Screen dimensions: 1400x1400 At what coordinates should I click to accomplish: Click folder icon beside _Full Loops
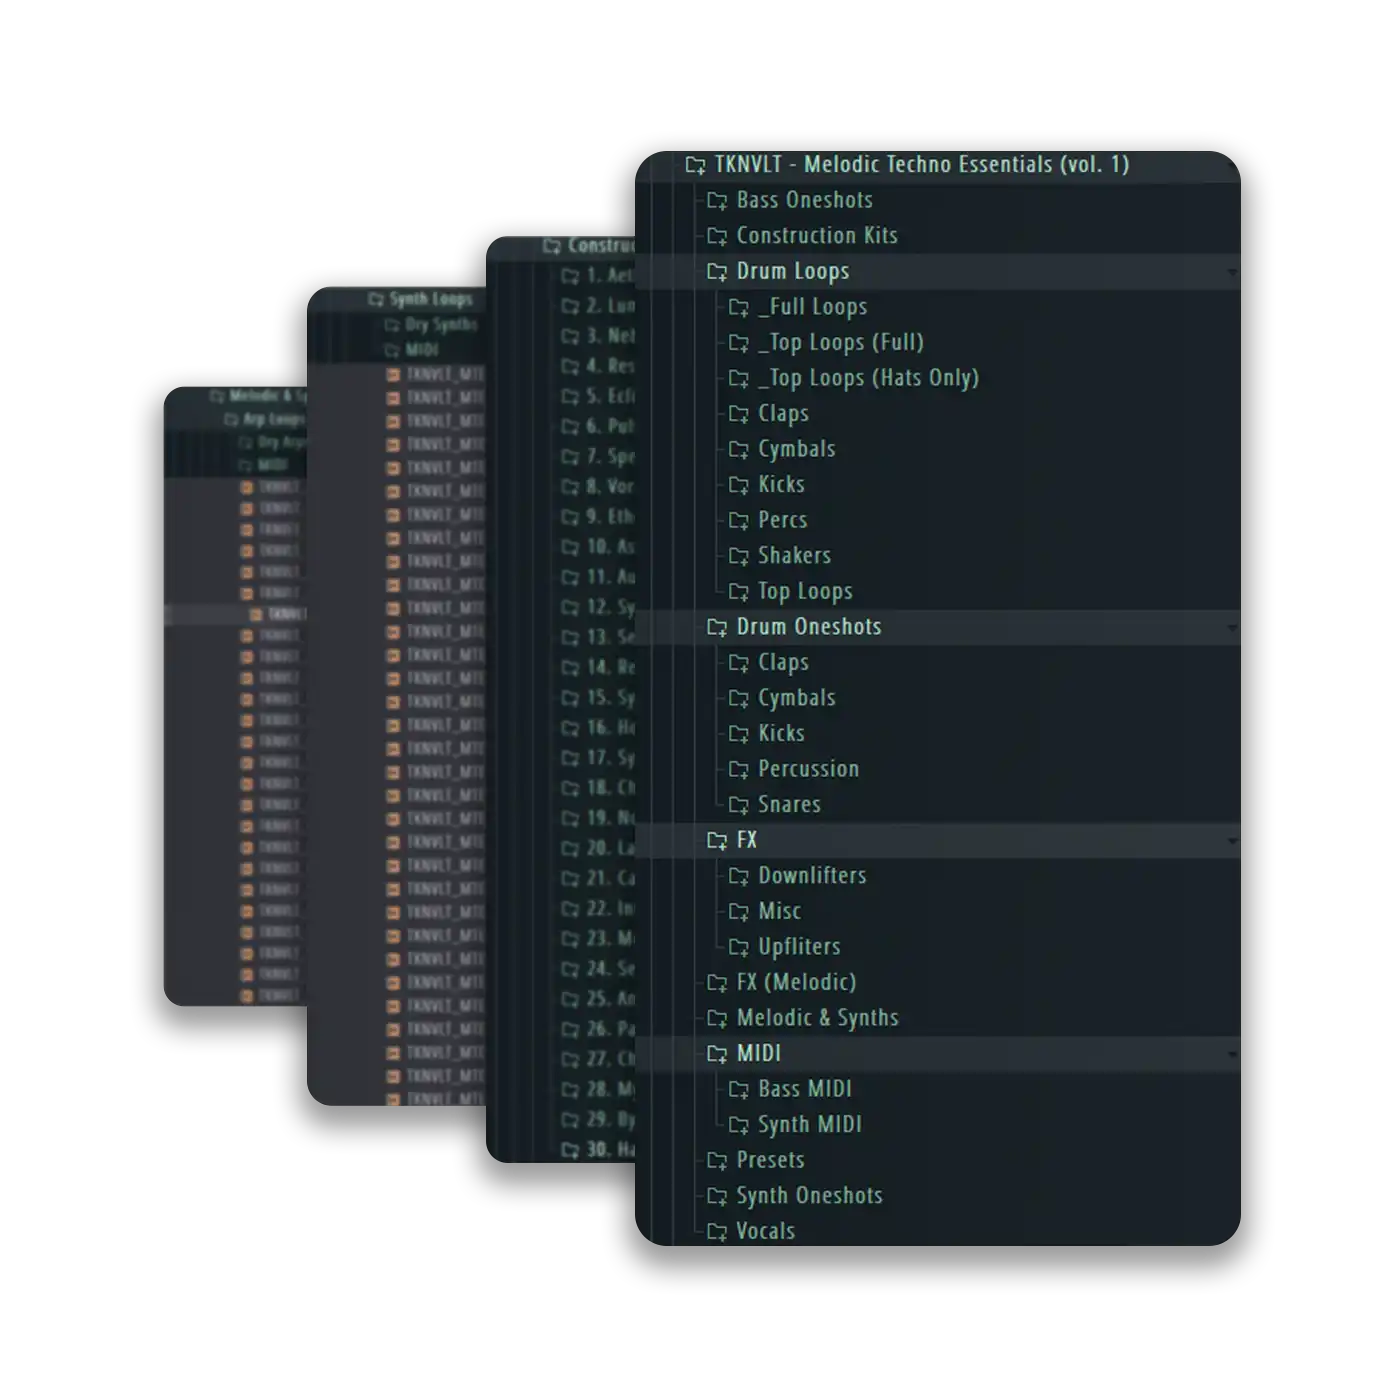[739, 308]
